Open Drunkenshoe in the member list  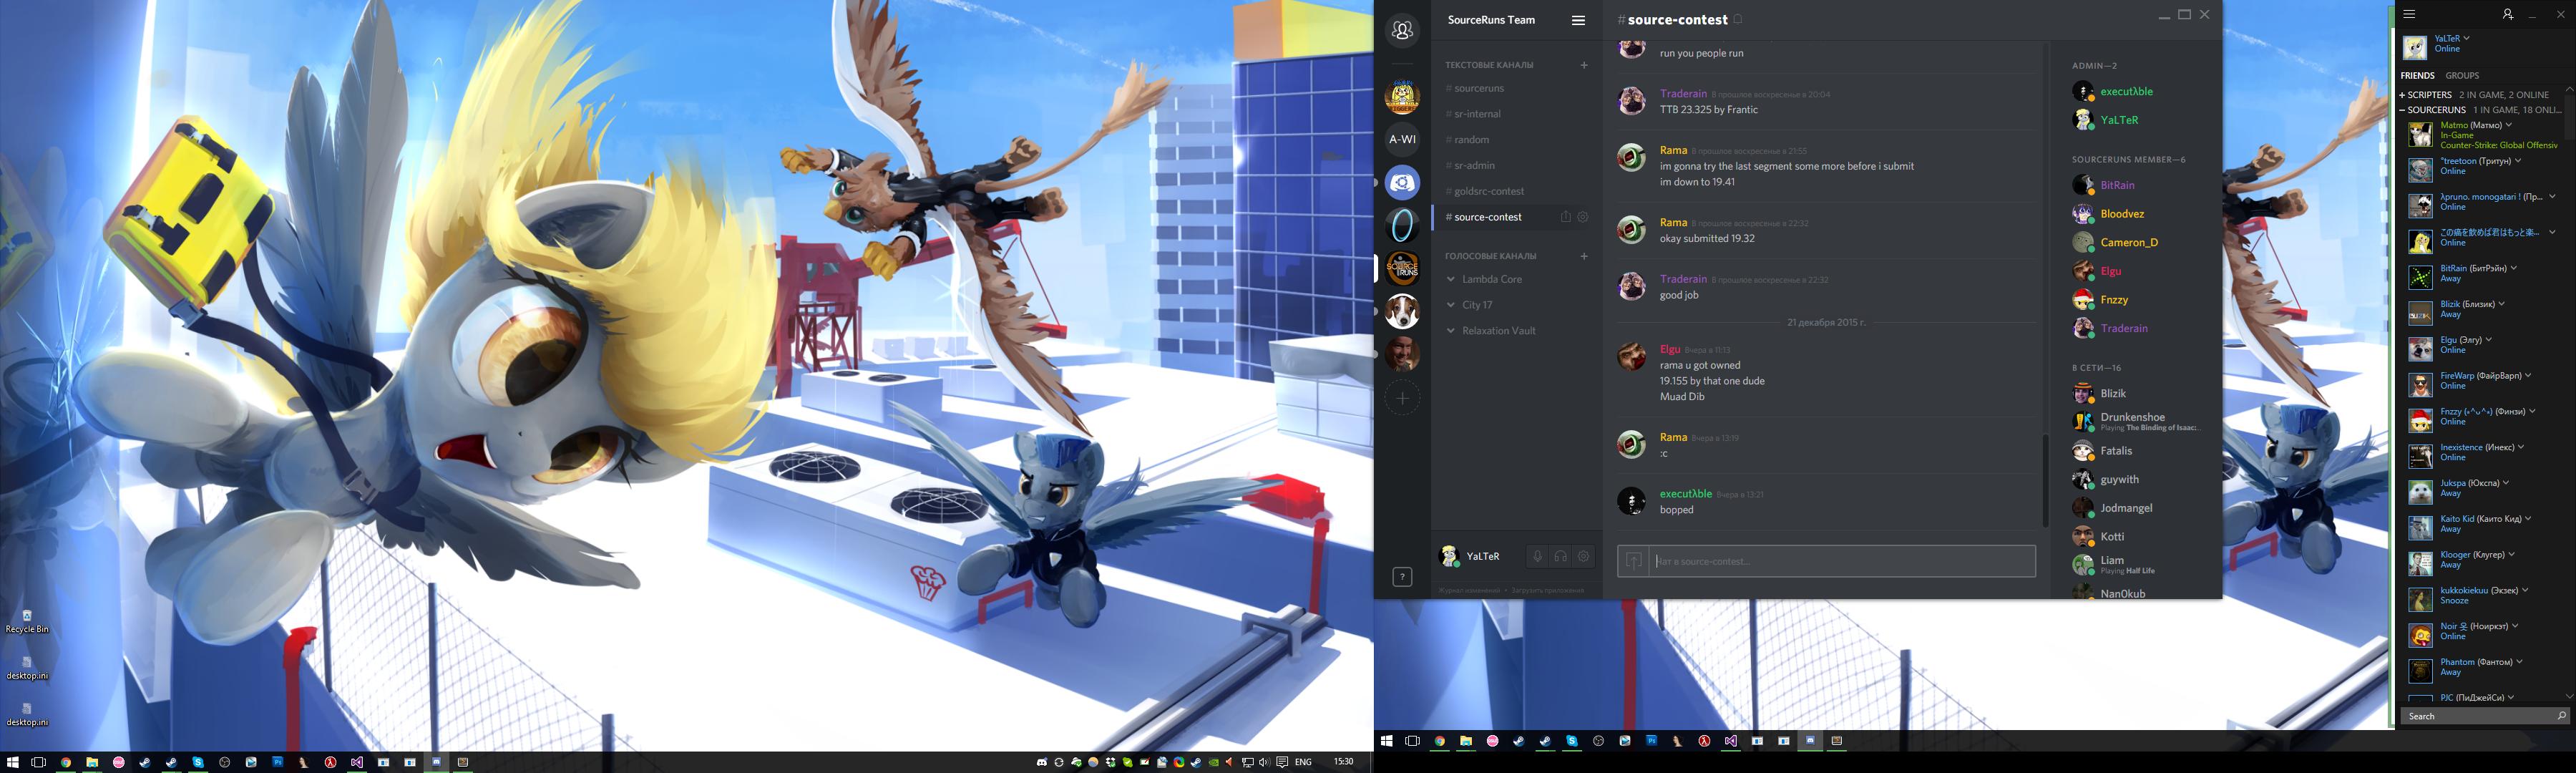(2133, 421)
